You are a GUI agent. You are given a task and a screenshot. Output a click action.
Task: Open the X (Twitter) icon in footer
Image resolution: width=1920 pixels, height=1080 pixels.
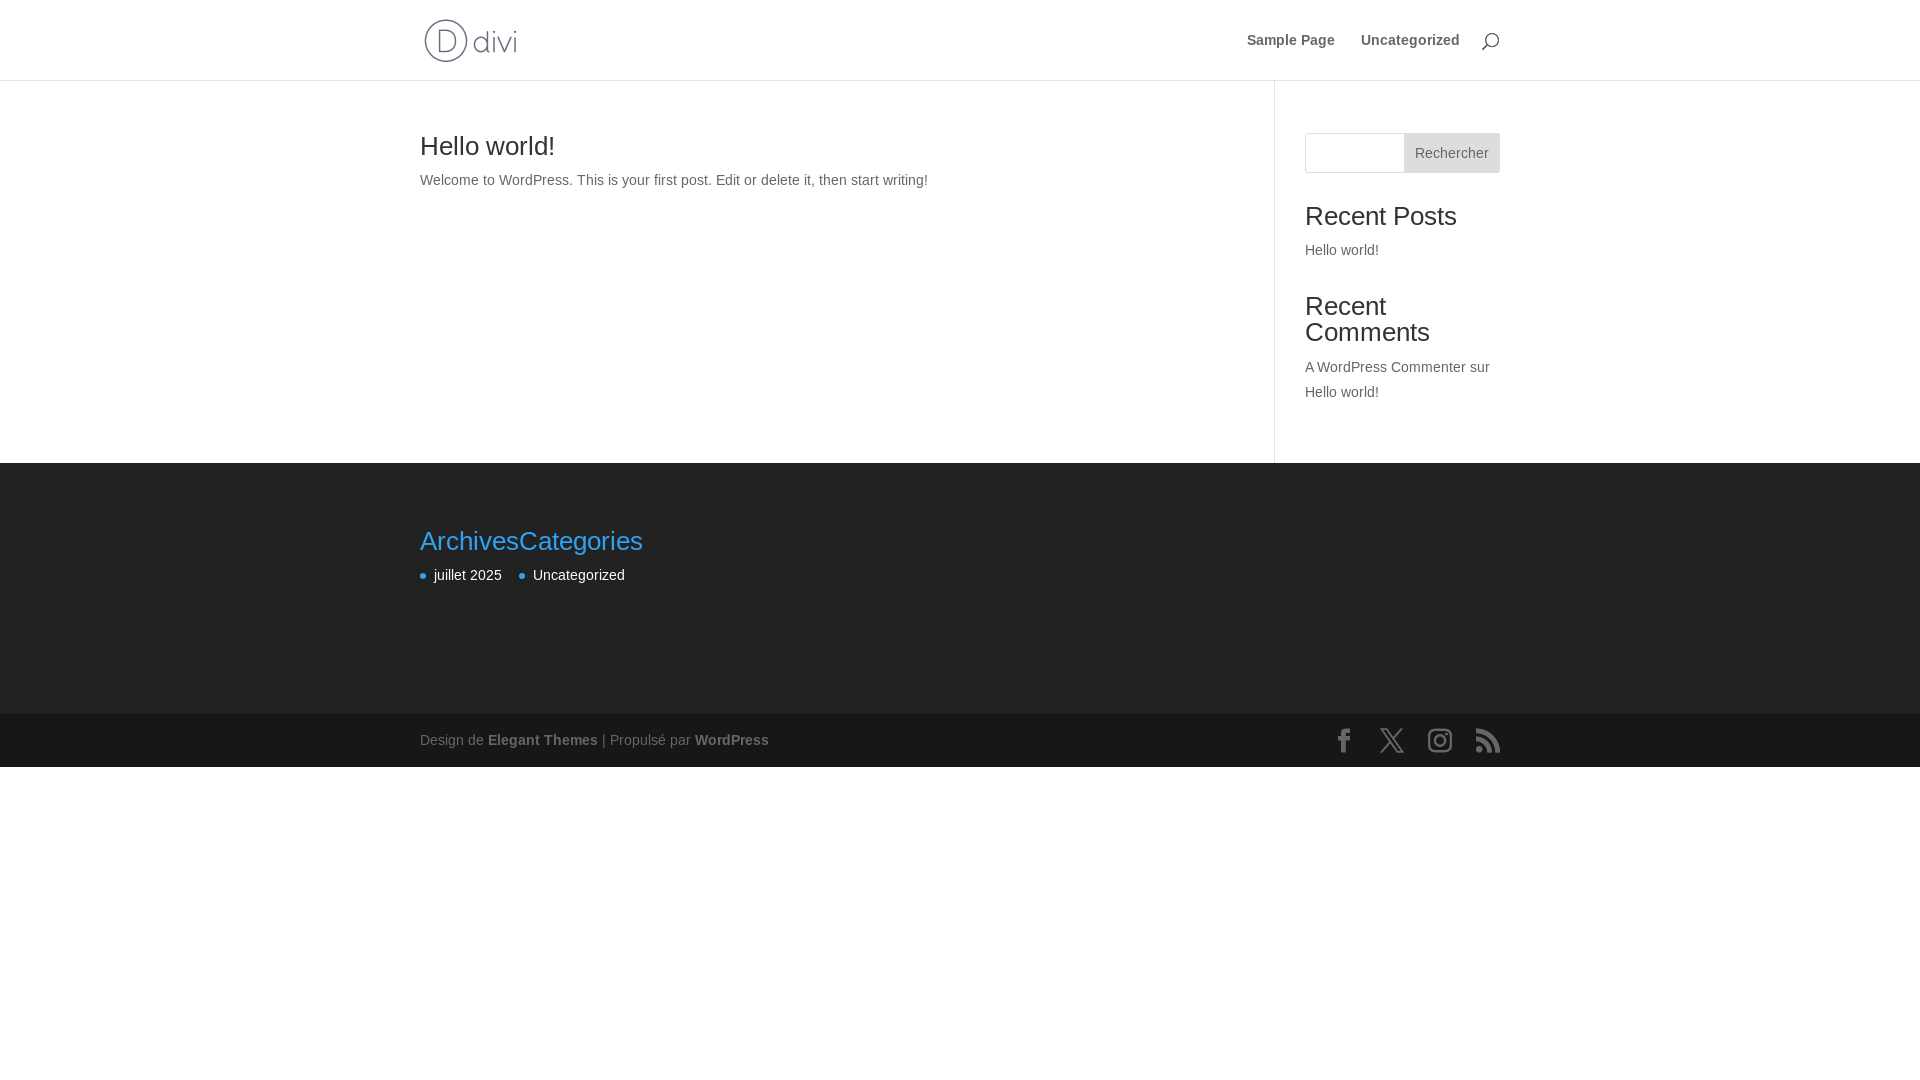click(x=1392, y=740)
